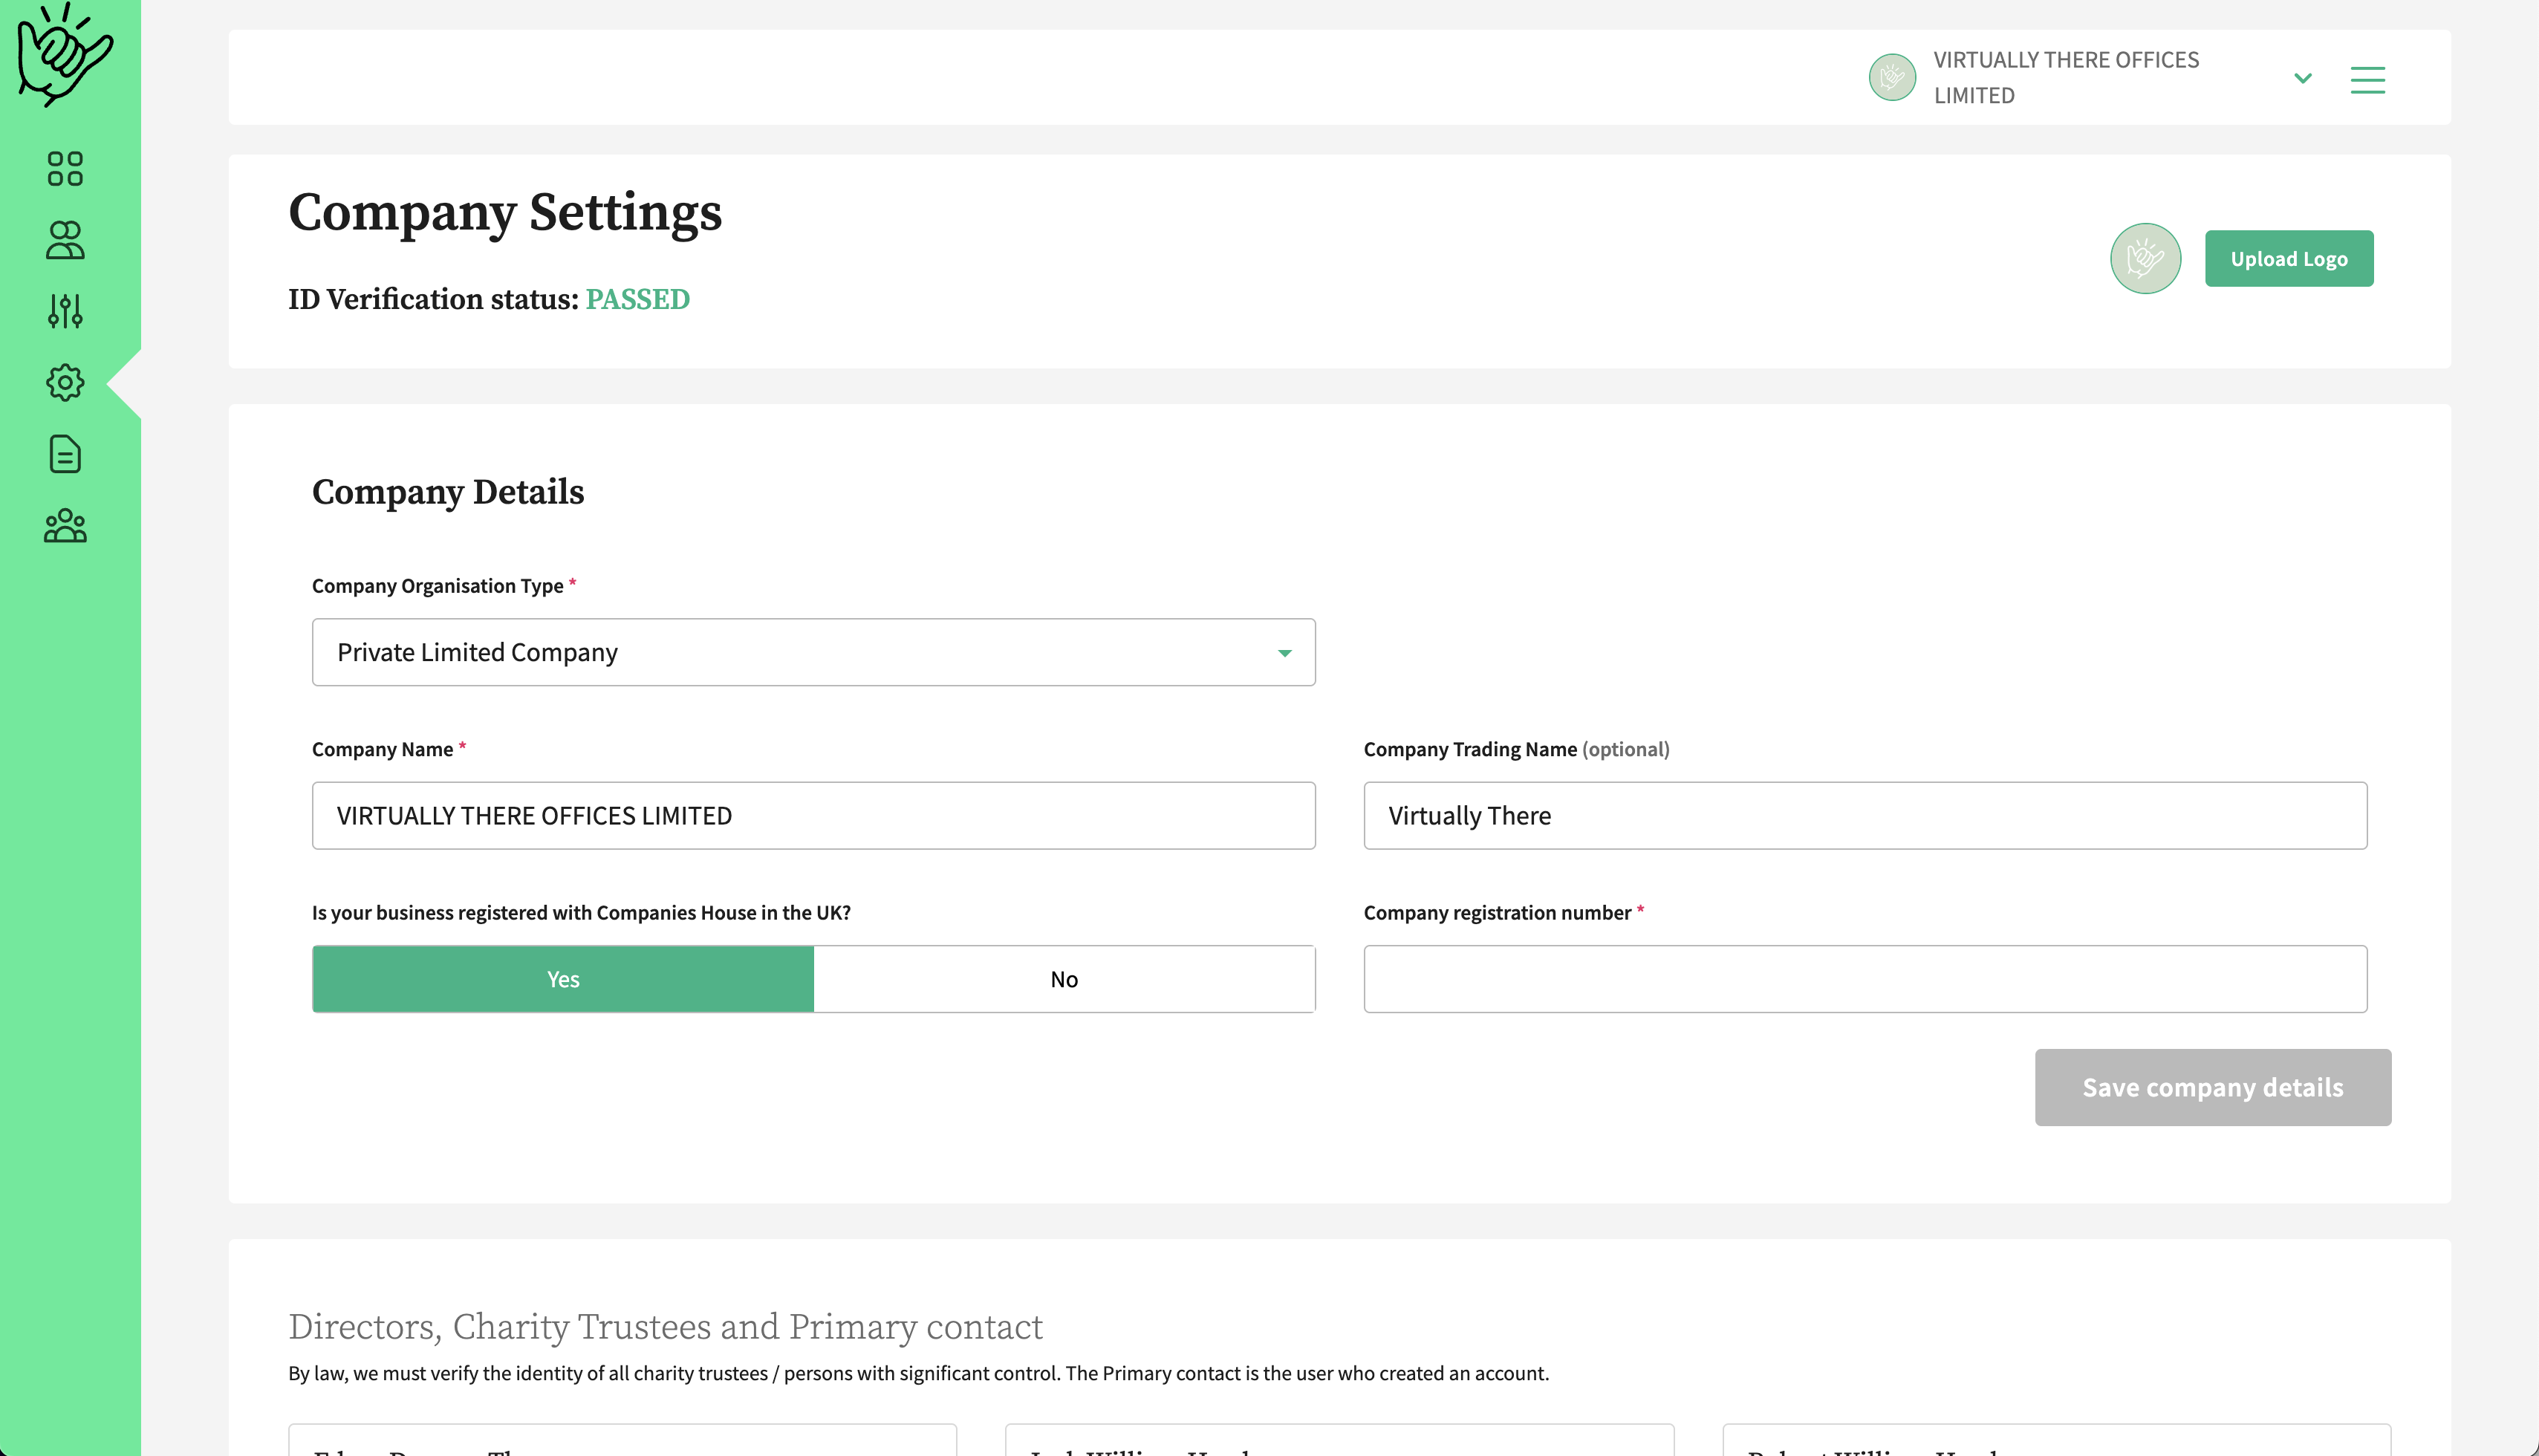Expand the company switcher chevron in header

click(2302, 78)
